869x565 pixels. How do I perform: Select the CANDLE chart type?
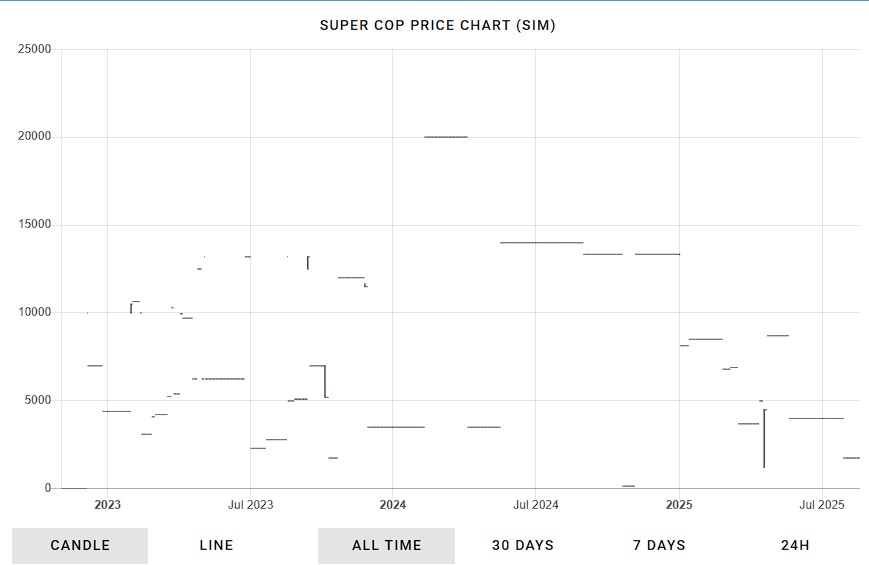[80, 546]
